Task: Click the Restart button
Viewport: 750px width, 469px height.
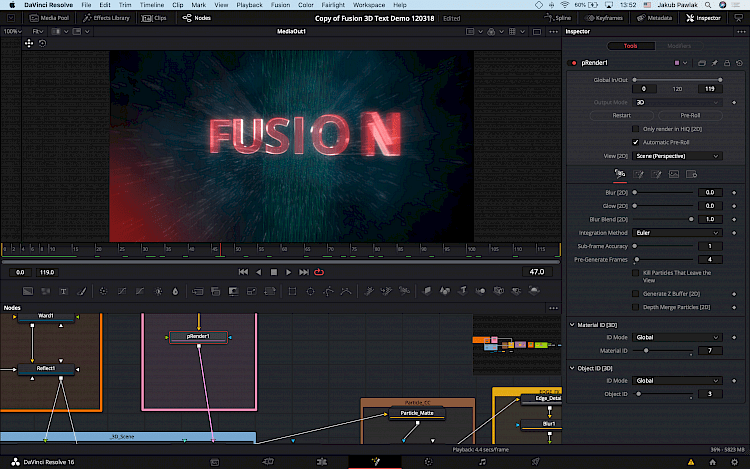Action: coord(621,115)
